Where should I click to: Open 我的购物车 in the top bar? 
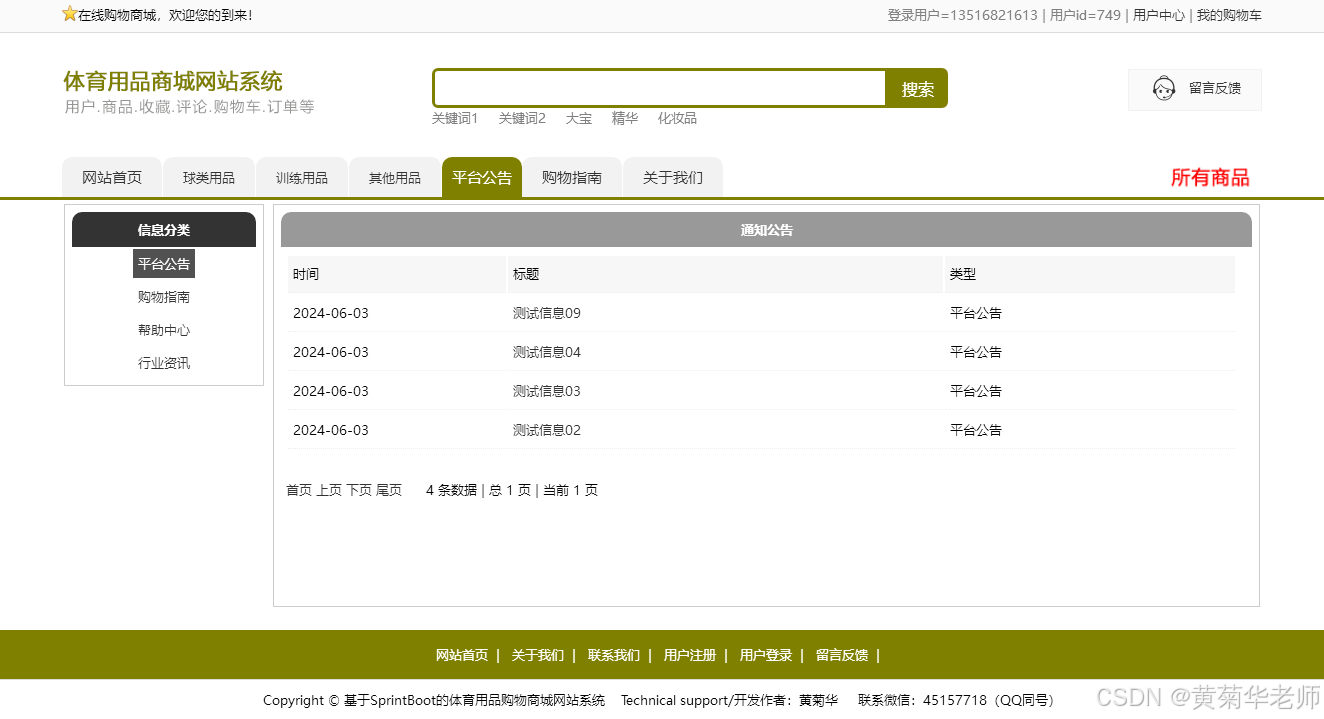(1229, 15)
